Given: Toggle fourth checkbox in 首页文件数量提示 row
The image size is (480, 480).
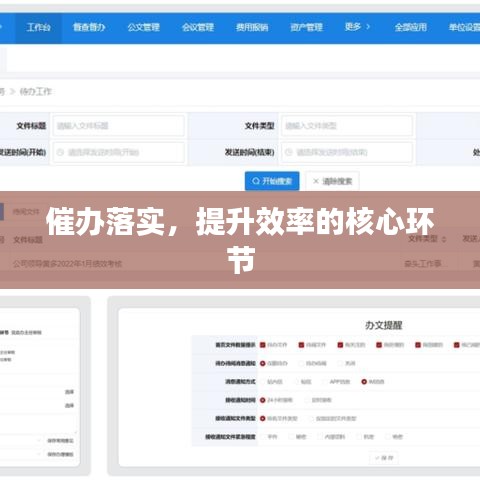Looking at the screenshot, I should 379,345.
